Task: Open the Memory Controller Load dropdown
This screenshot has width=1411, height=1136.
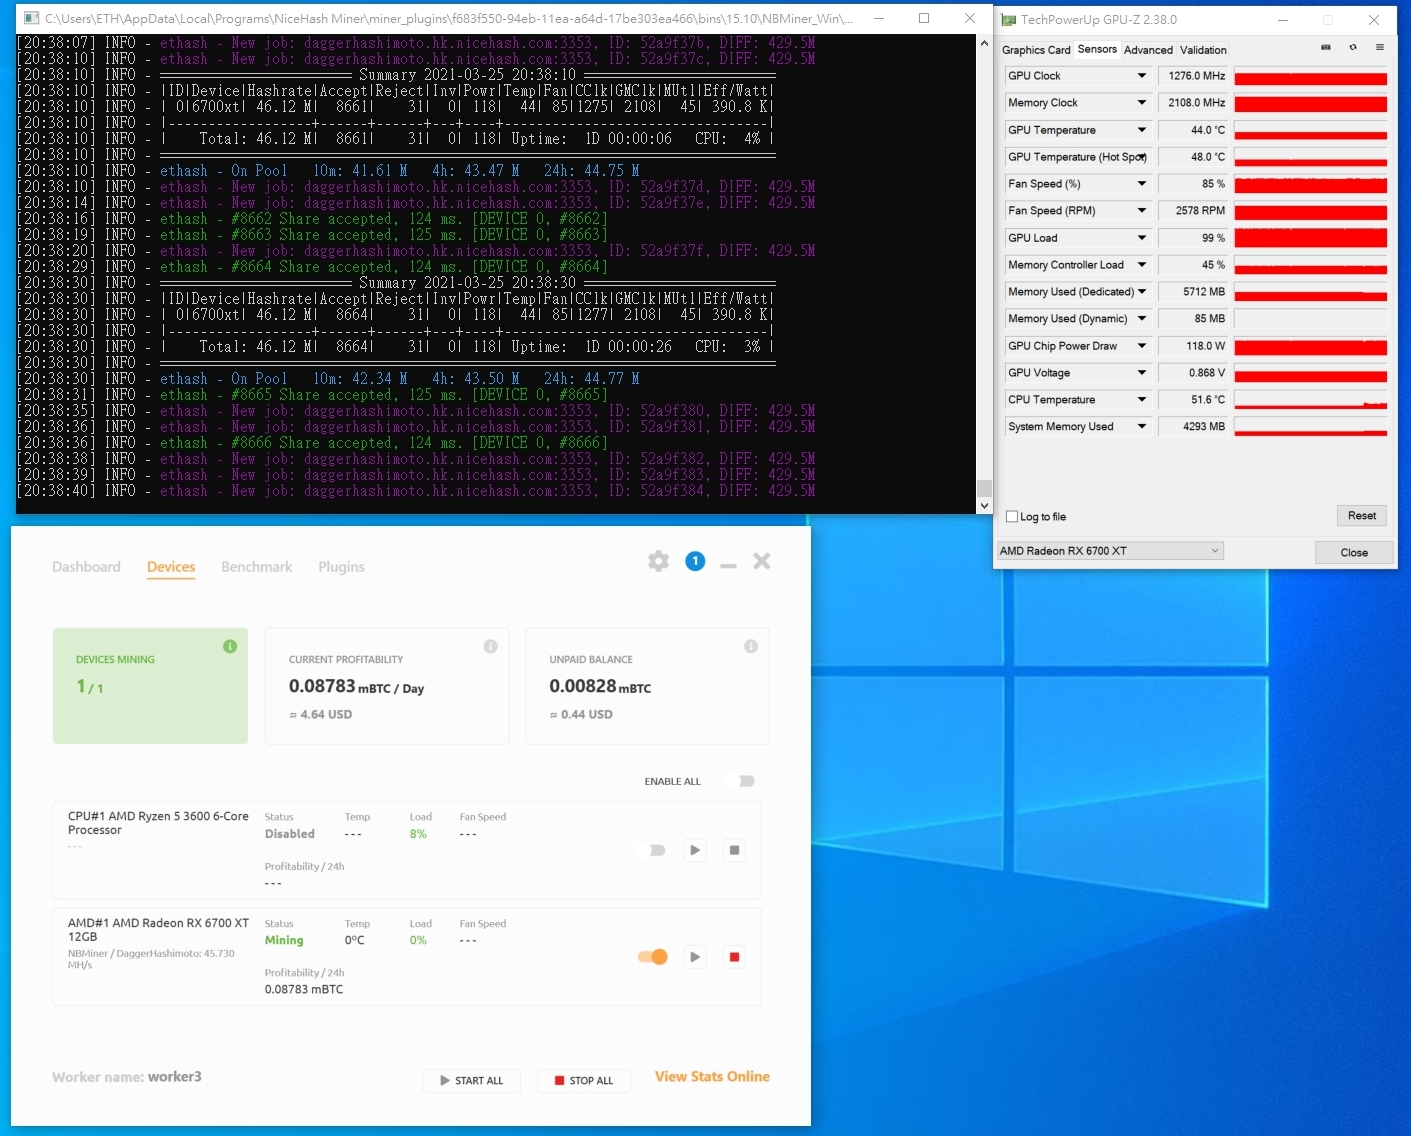Action: click(x=1141, y=265)
